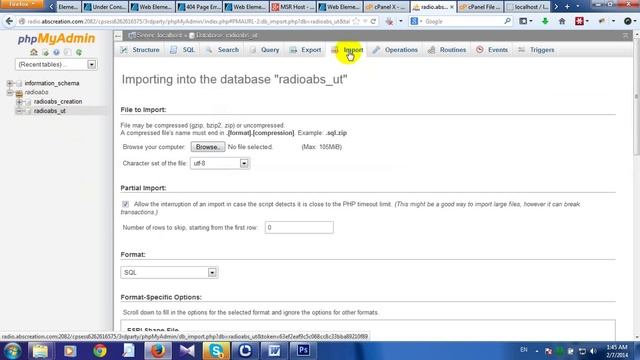The image size is (640, 360).
Task: Click the Firefox Home toolbar icon
Action: 562,21
